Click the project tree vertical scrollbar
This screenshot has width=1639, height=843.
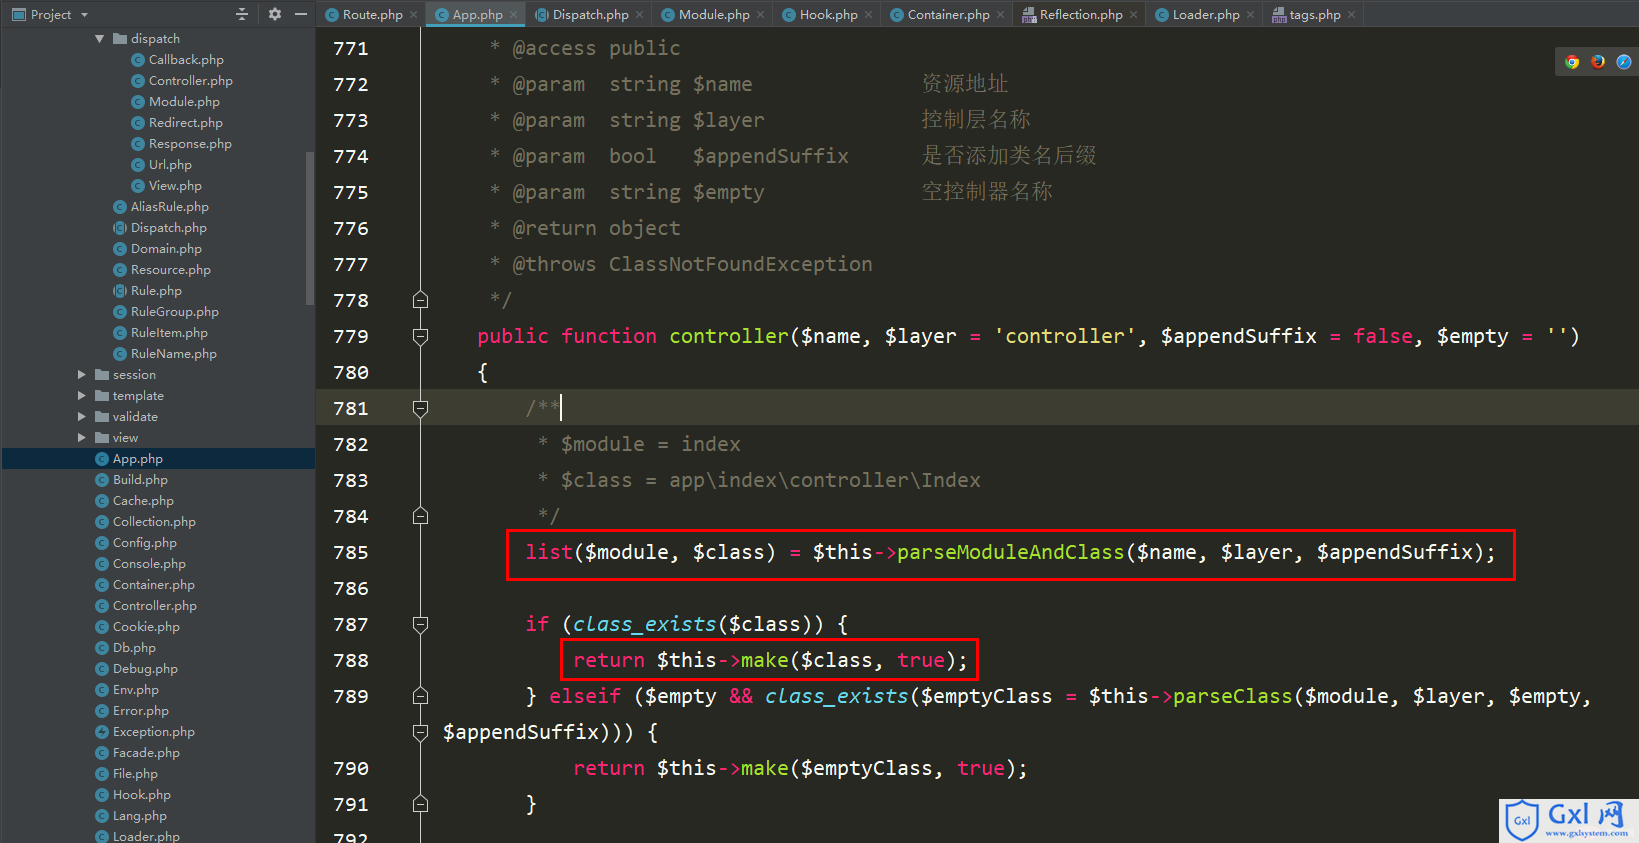click(x=310, y=228)
